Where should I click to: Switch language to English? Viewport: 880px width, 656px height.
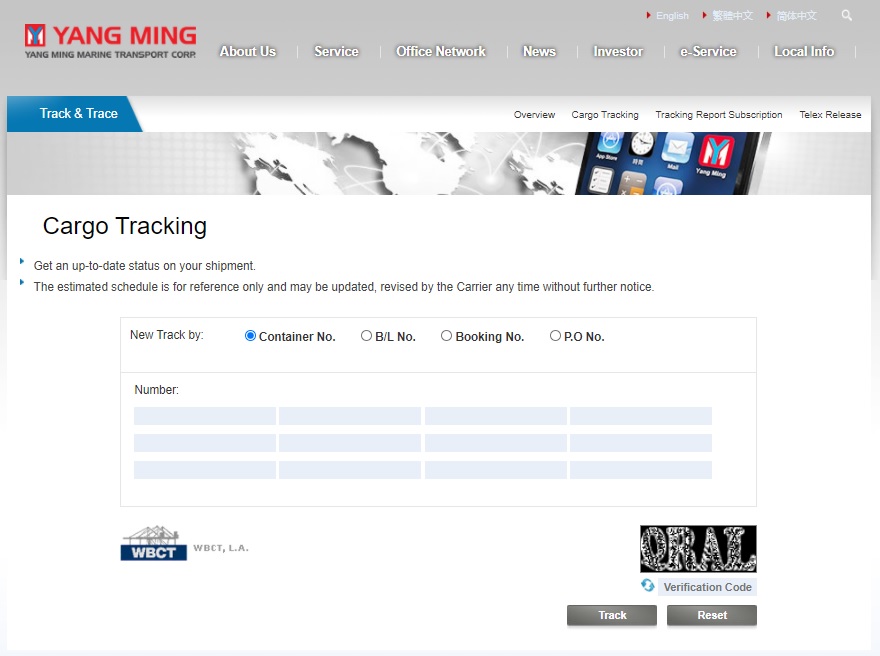672,16
